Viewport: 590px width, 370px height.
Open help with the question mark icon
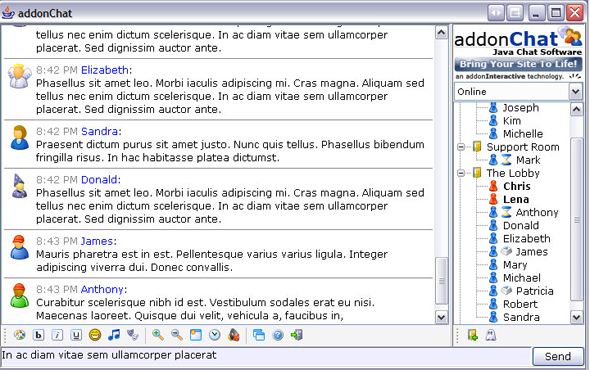[278, 335]
